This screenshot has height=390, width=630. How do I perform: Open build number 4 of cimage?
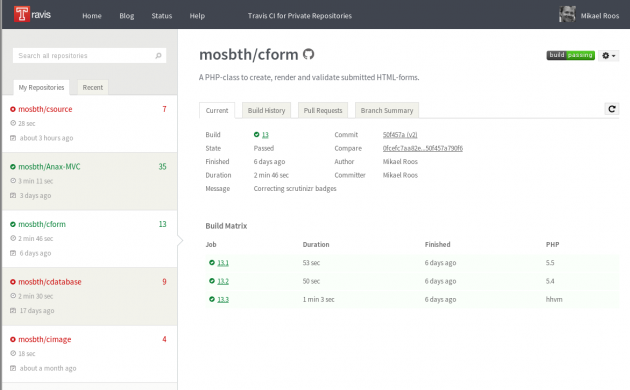coord(164,339)
